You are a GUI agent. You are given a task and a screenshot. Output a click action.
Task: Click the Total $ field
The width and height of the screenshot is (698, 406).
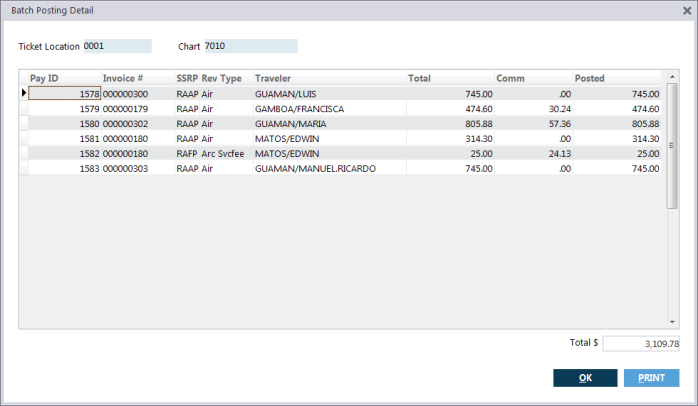tap(641, 343)
